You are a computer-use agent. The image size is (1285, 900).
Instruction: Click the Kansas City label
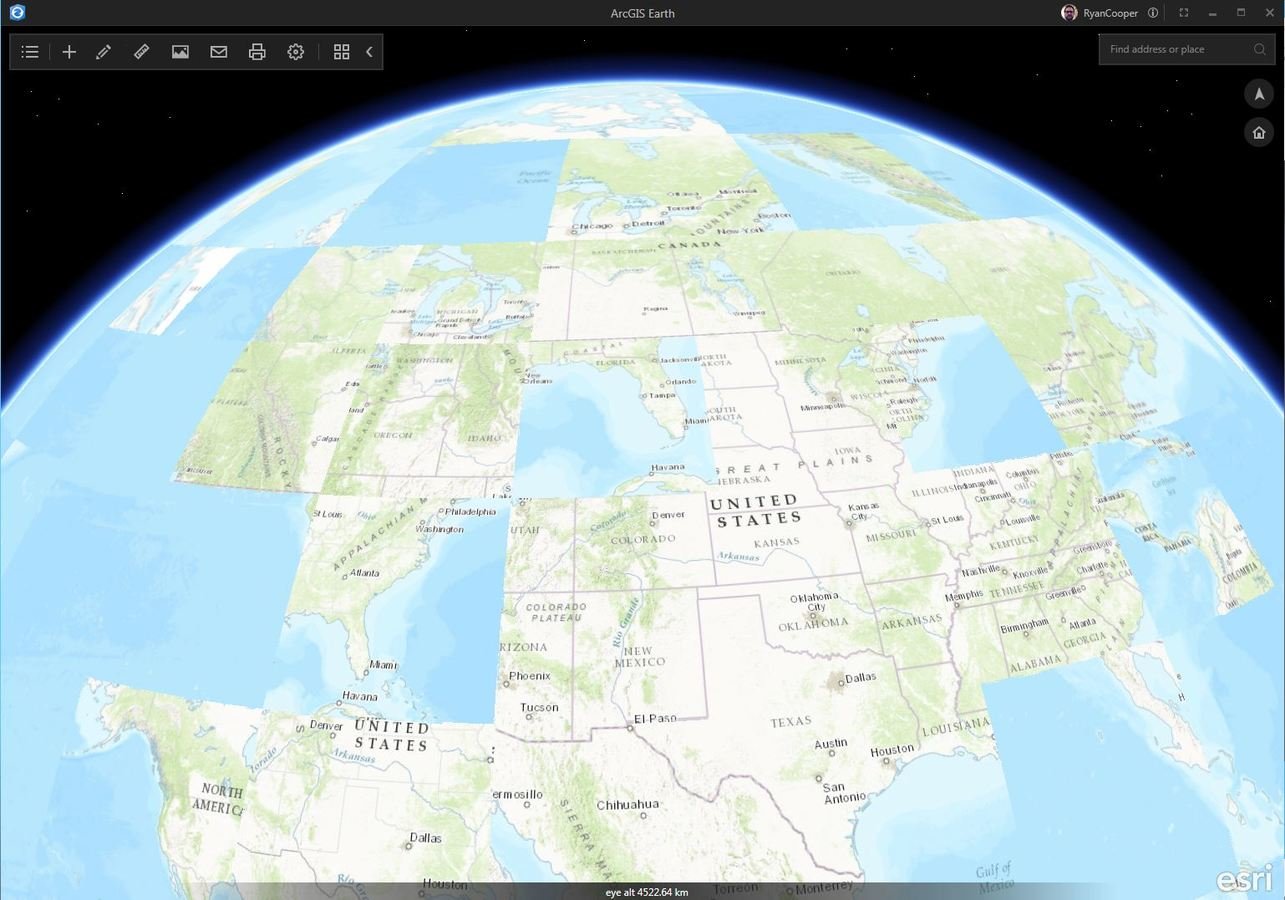(x=863, y=512)
